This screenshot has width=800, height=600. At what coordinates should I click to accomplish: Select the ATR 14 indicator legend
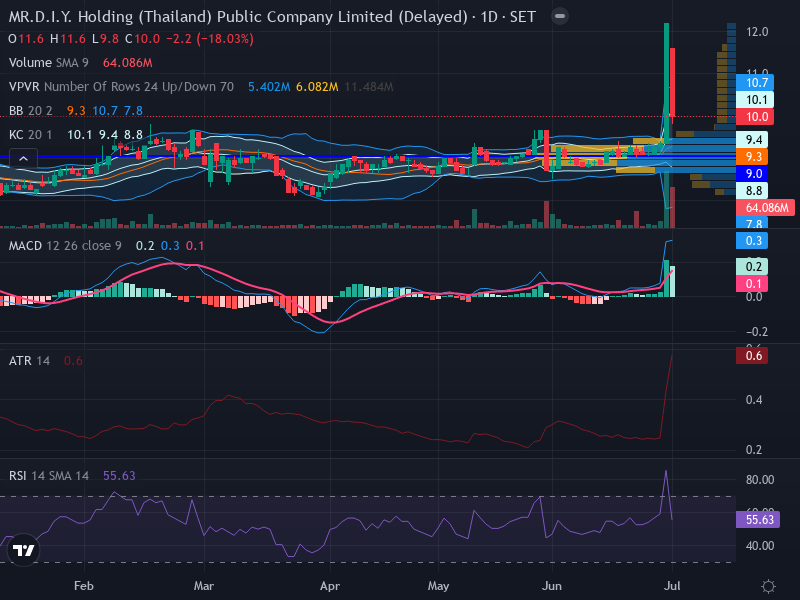(29, 361)
